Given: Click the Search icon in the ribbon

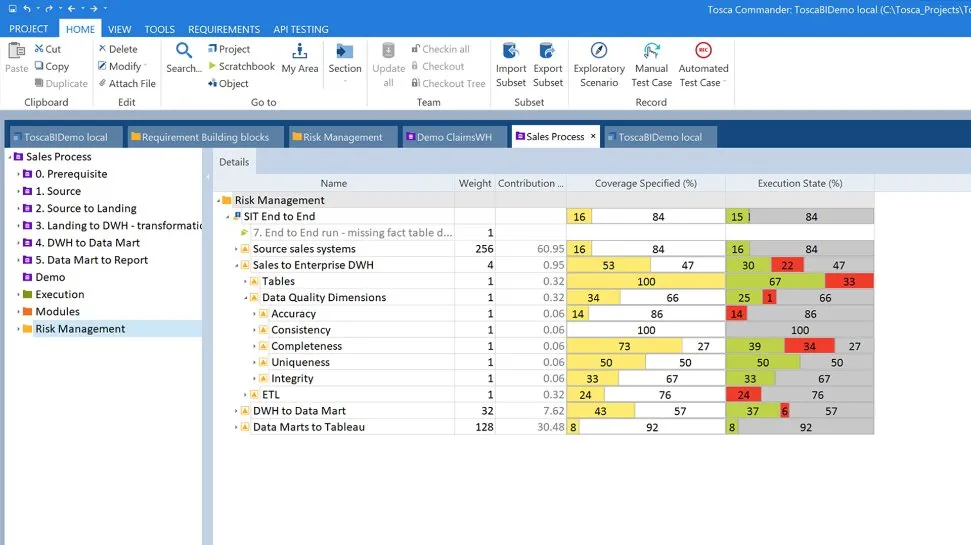Looking at the screenshot, I should (x=183, y=51).
